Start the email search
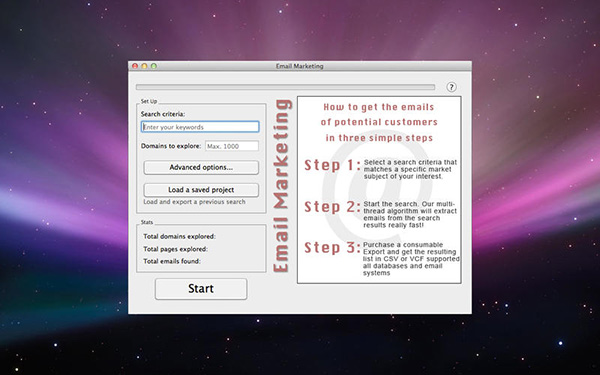The height and width of the screenshot is (375, 600). click(201, 289)
